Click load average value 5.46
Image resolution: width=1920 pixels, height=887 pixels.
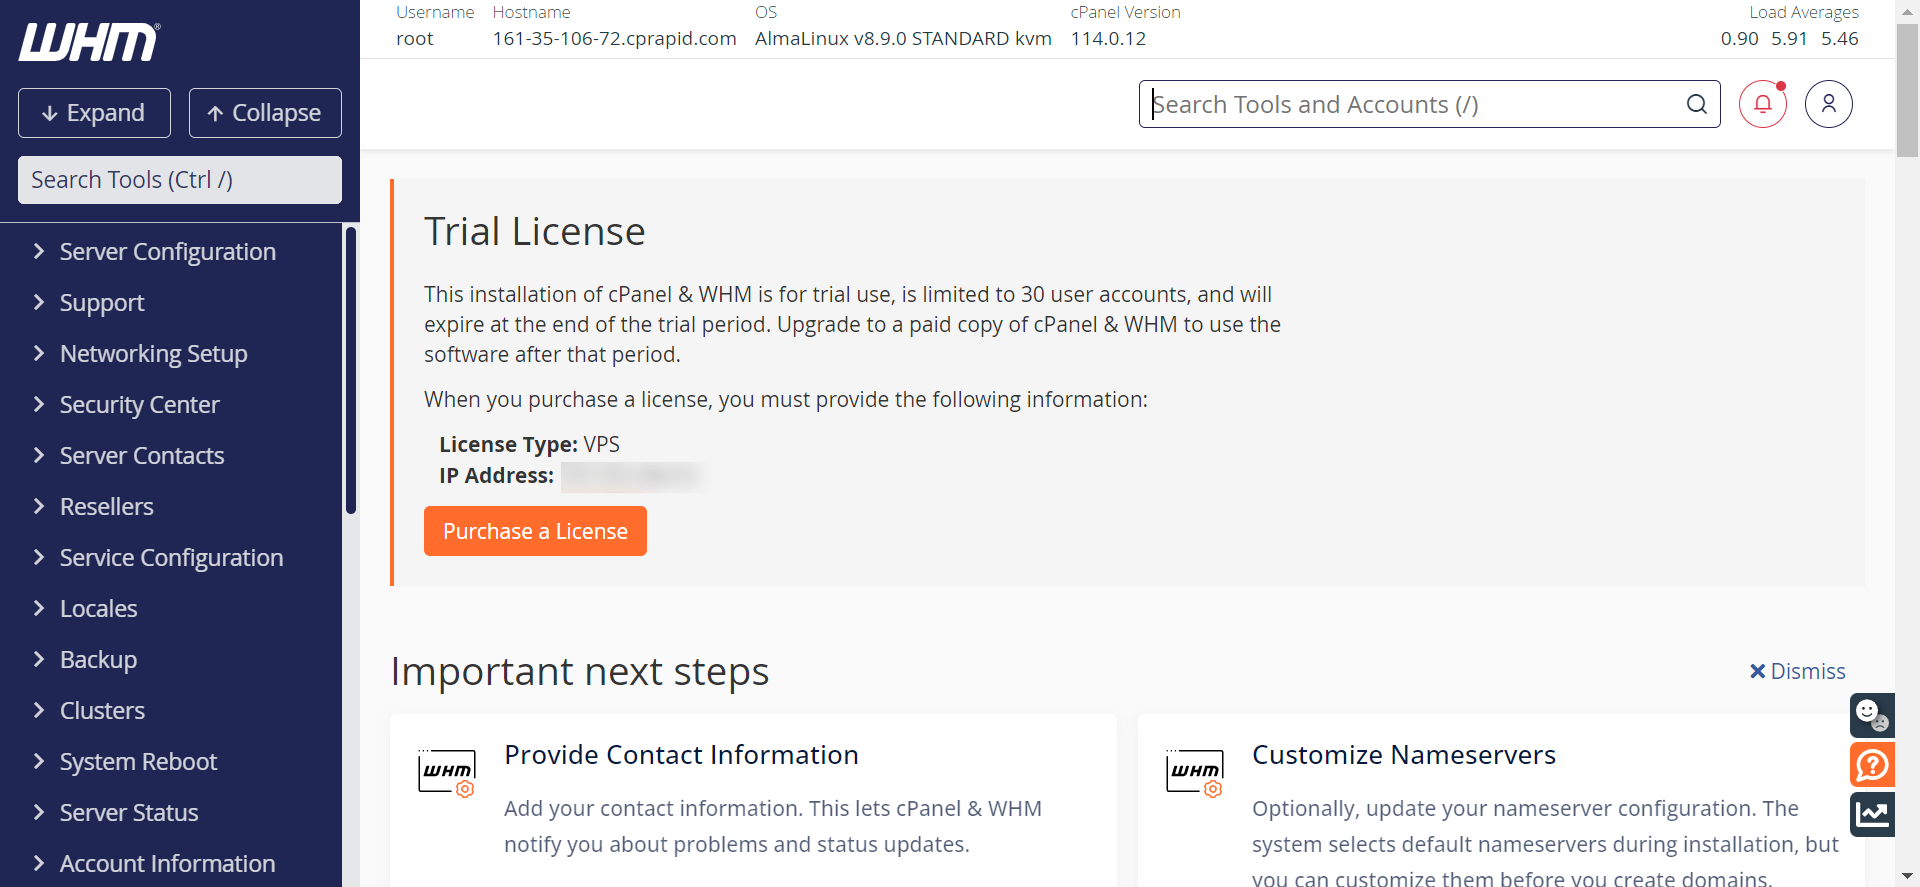coord(1840,38)
